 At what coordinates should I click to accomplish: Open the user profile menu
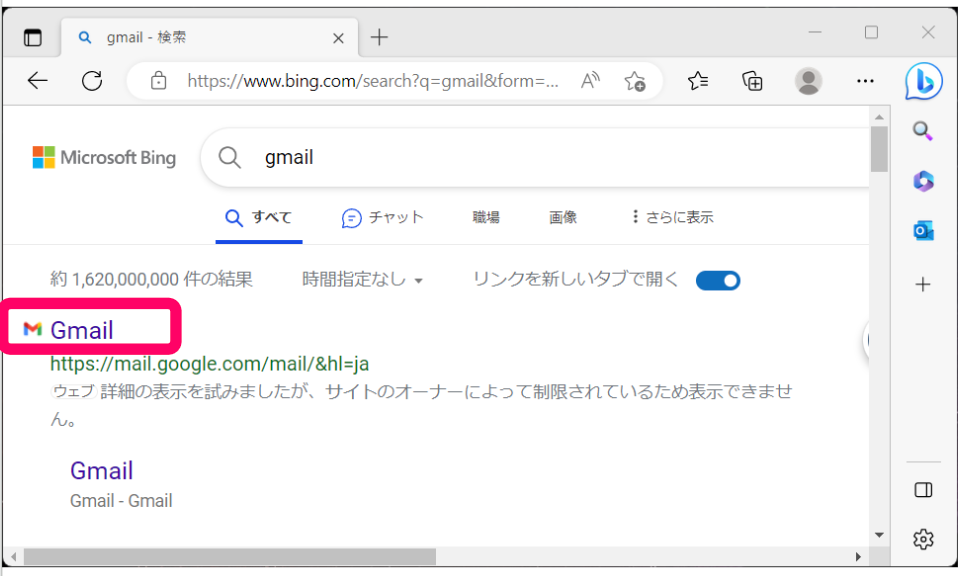click(808, 81)
